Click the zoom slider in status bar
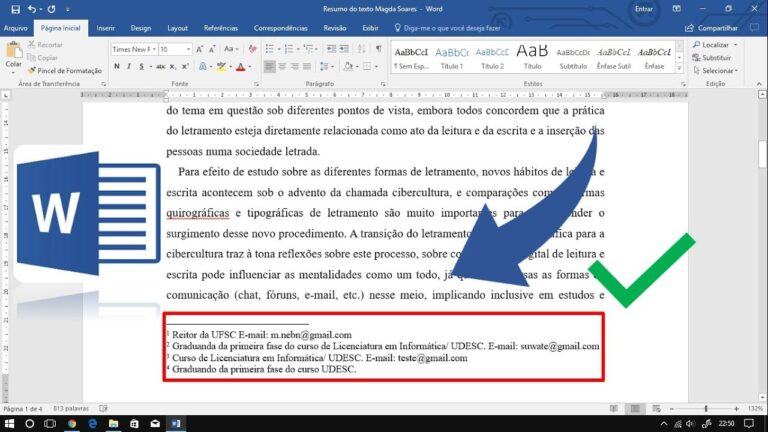The height and width of the screenshot is (432, 768). point(705,408)
